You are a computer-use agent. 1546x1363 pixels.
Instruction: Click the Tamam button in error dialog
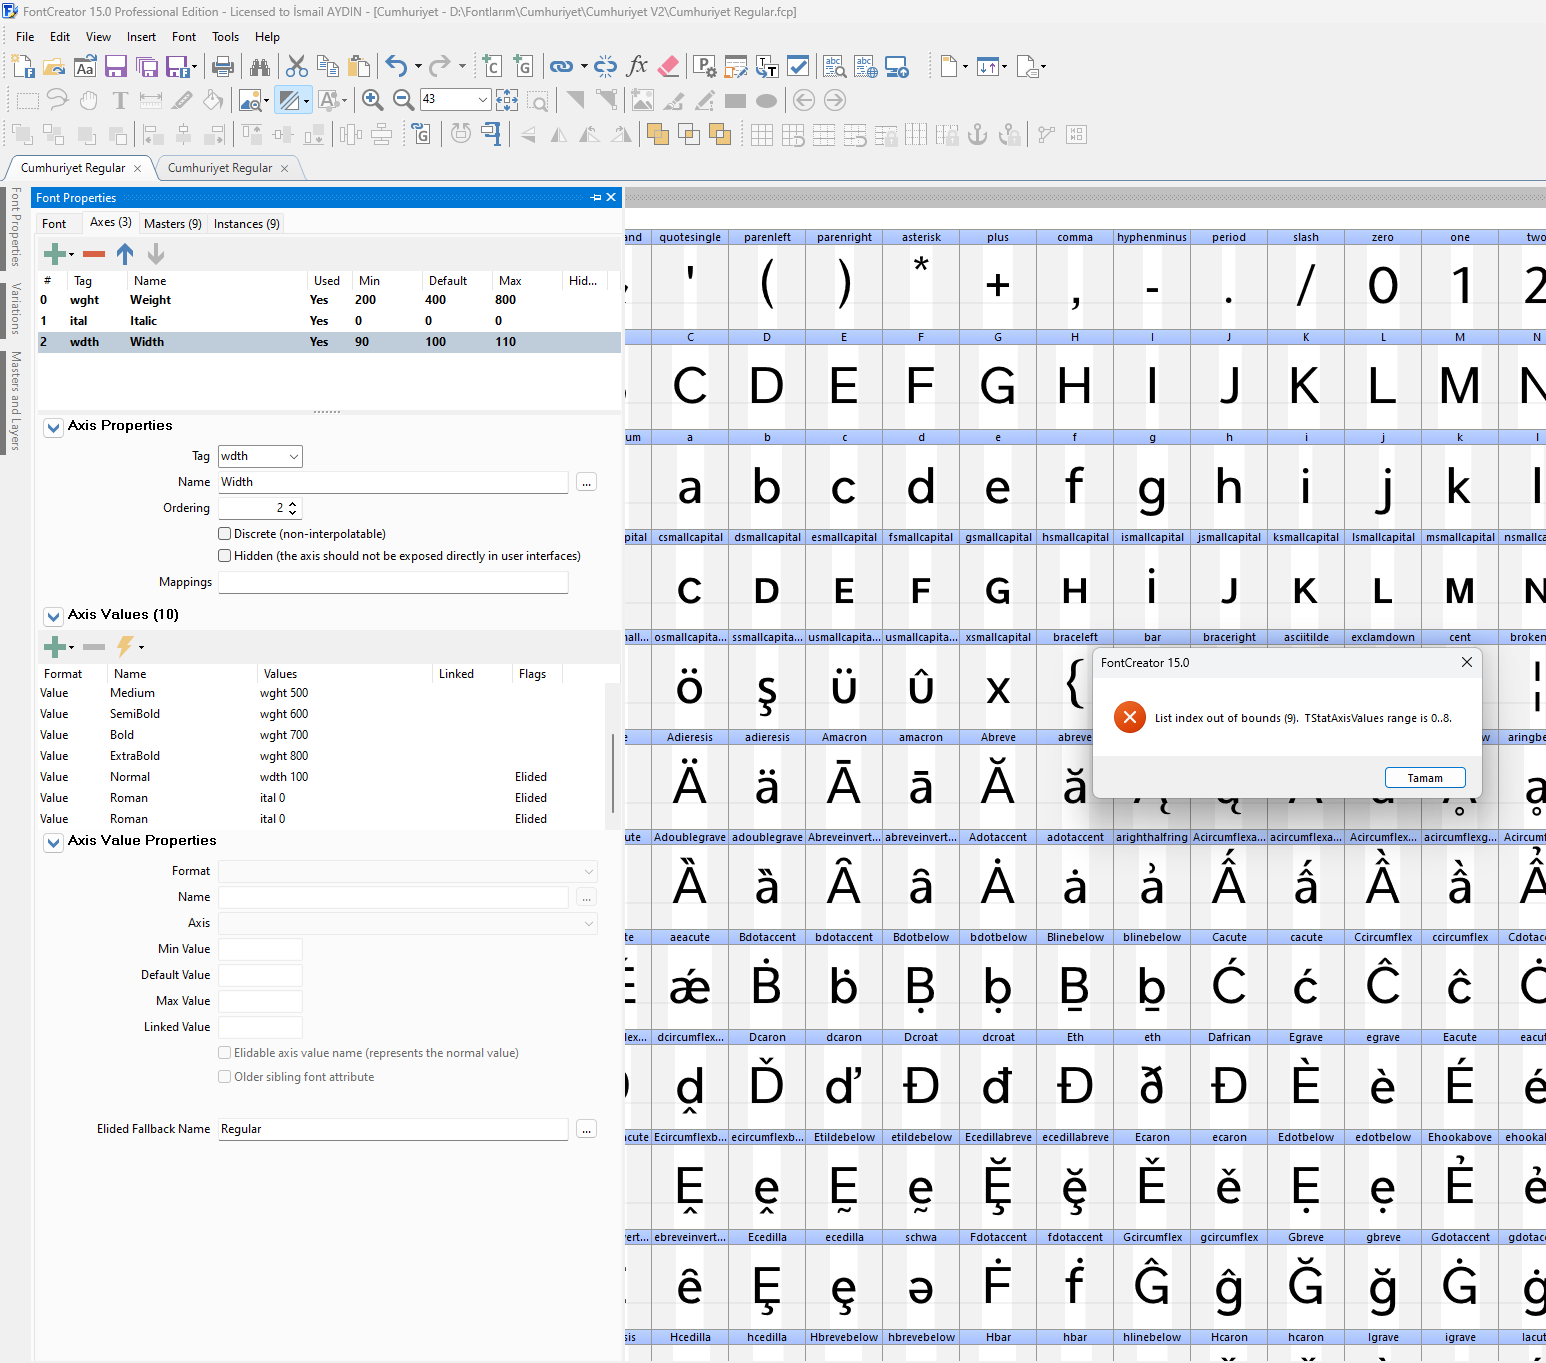click(x=1425, y=777)
